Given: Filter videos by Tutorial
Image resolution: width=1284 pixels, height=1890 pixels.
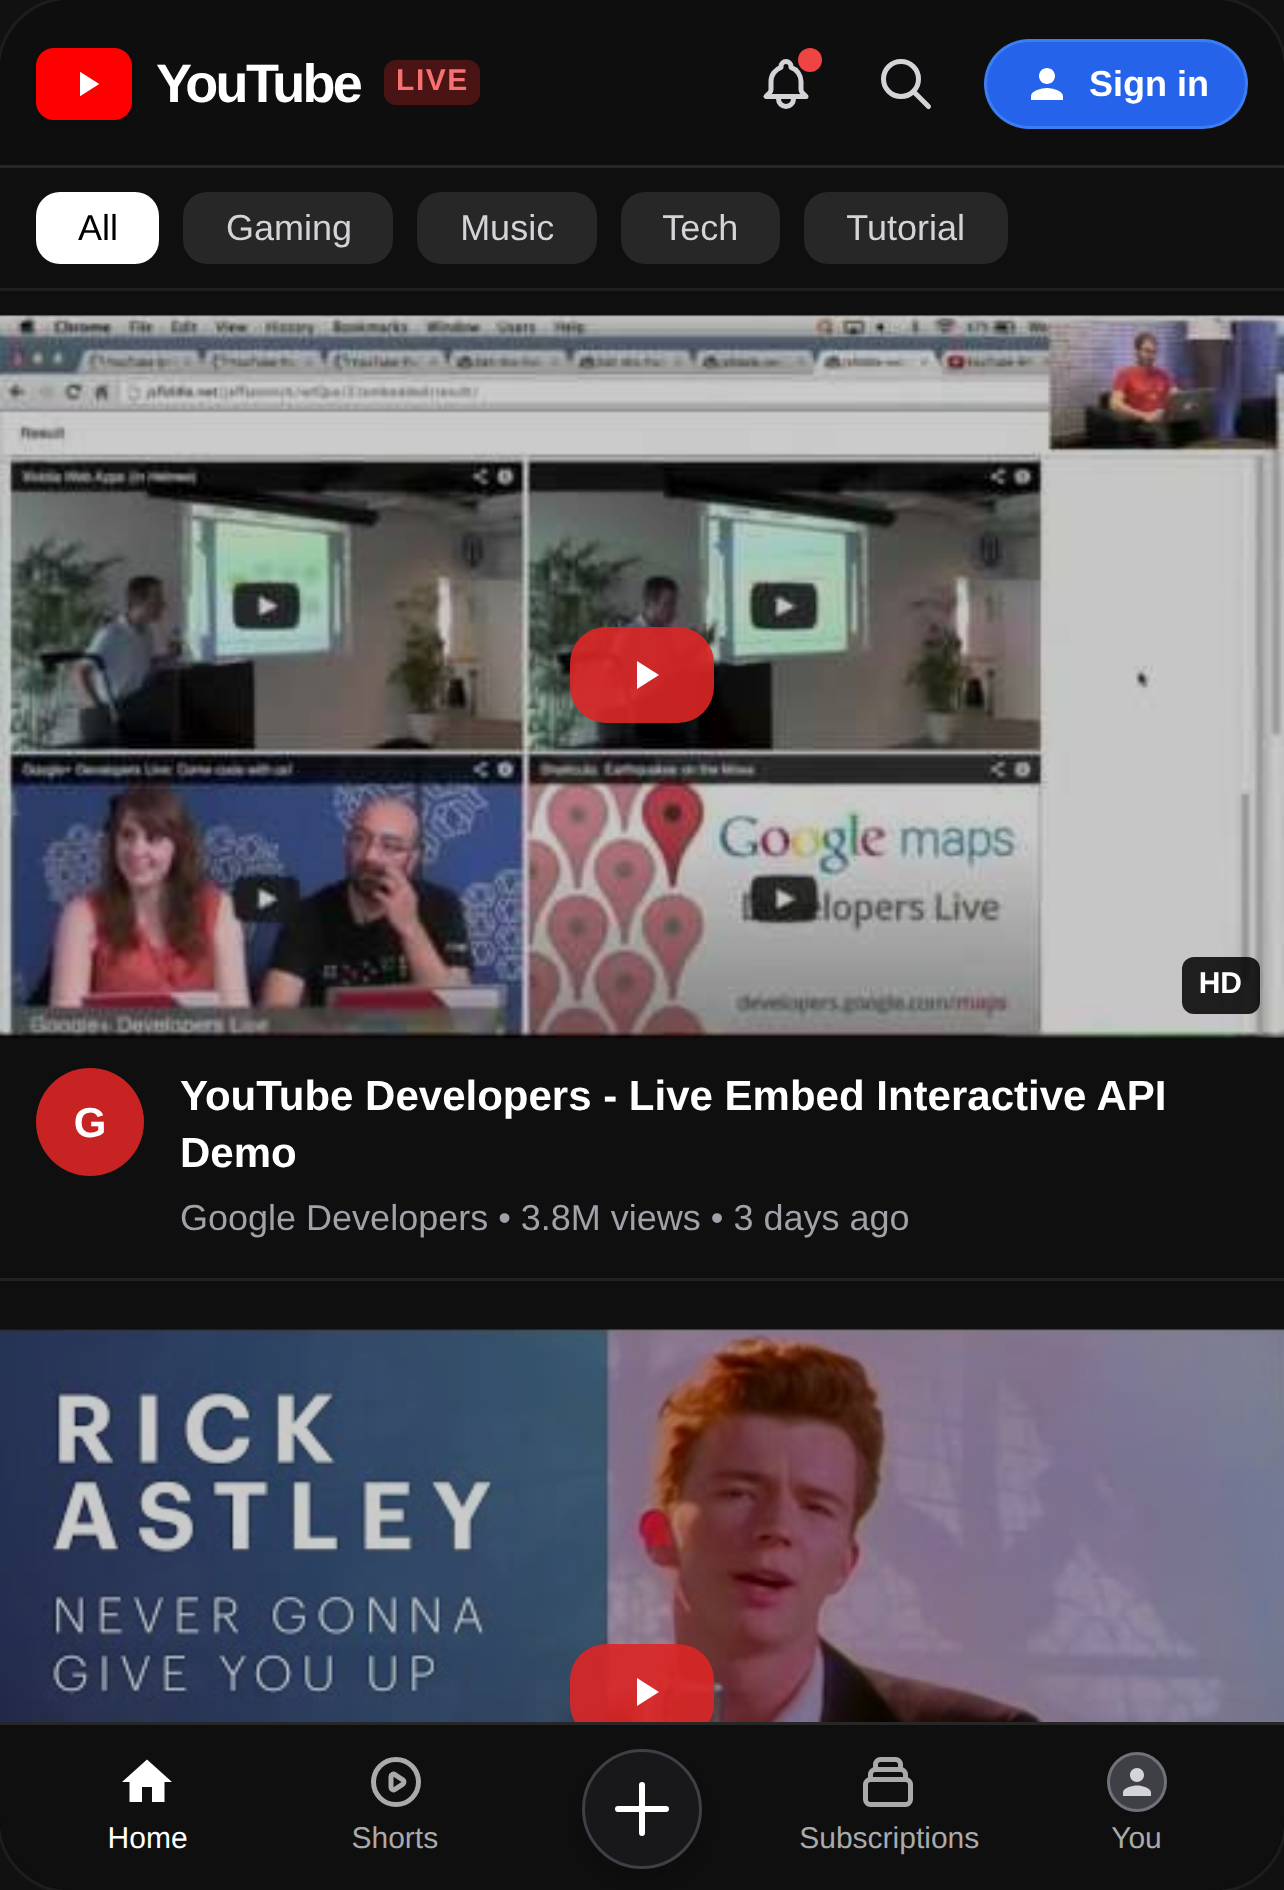Looking at the screenshot, I should click(x=906, y=228).
